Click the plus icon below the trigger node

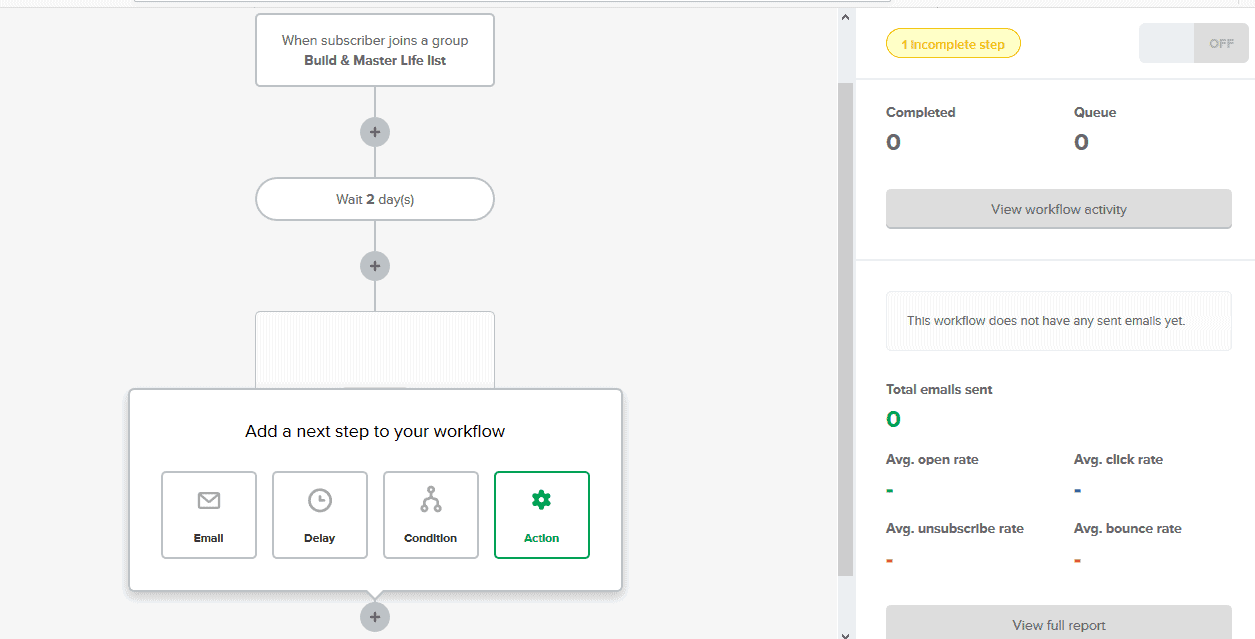click(374, 131)
